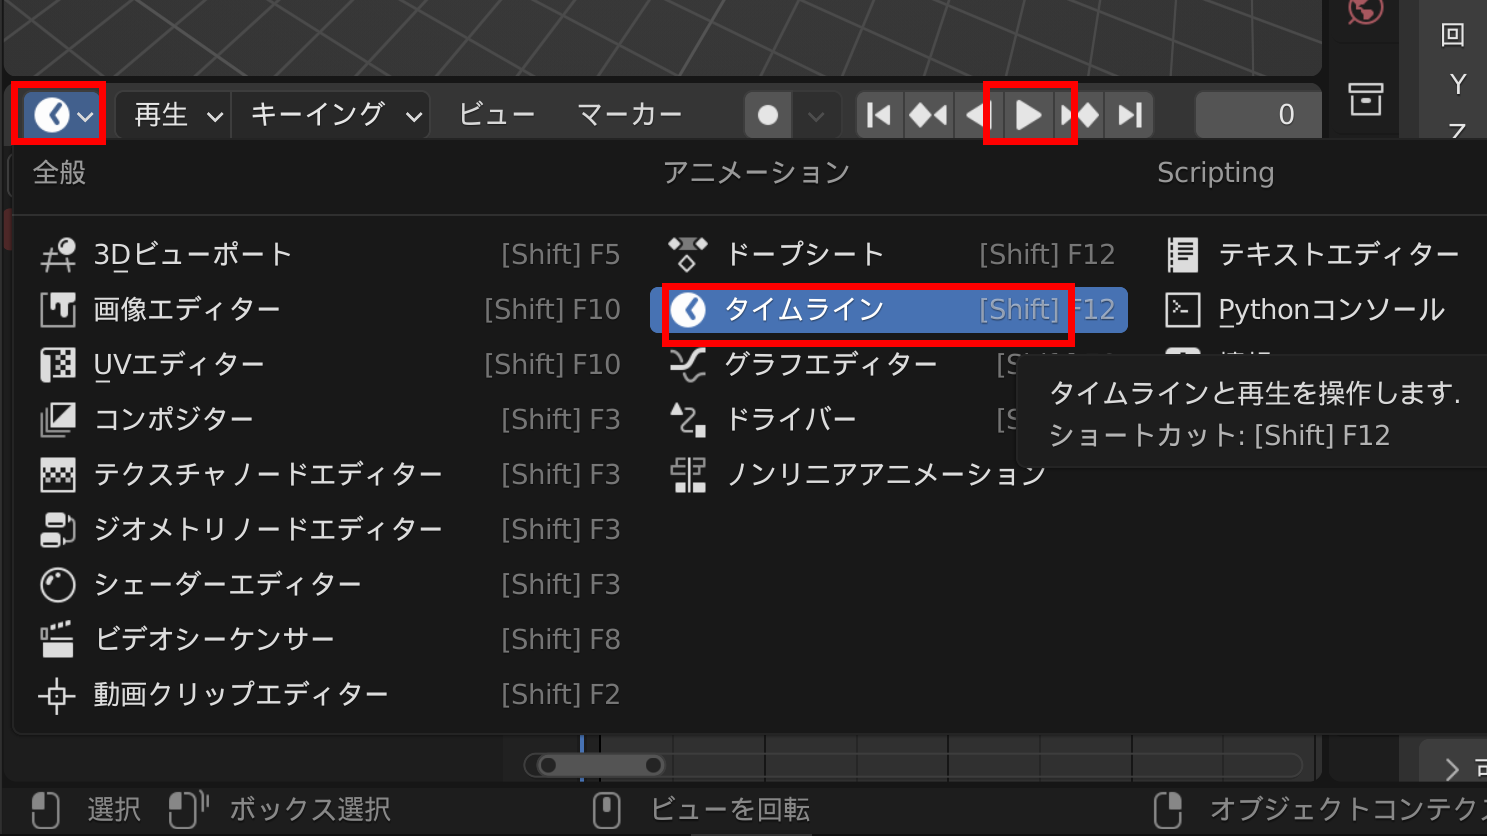
Task: Jump to the start frame
Action: (x=878, y=114)
